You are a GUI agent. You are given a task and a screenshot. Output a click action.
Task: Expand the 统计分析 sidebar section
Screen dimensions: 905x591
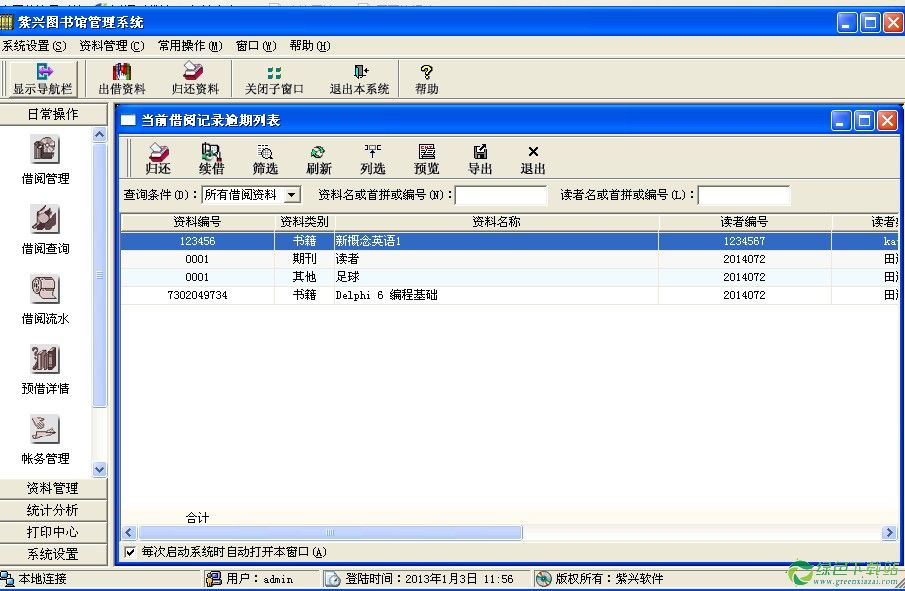(x=53, y=510)
